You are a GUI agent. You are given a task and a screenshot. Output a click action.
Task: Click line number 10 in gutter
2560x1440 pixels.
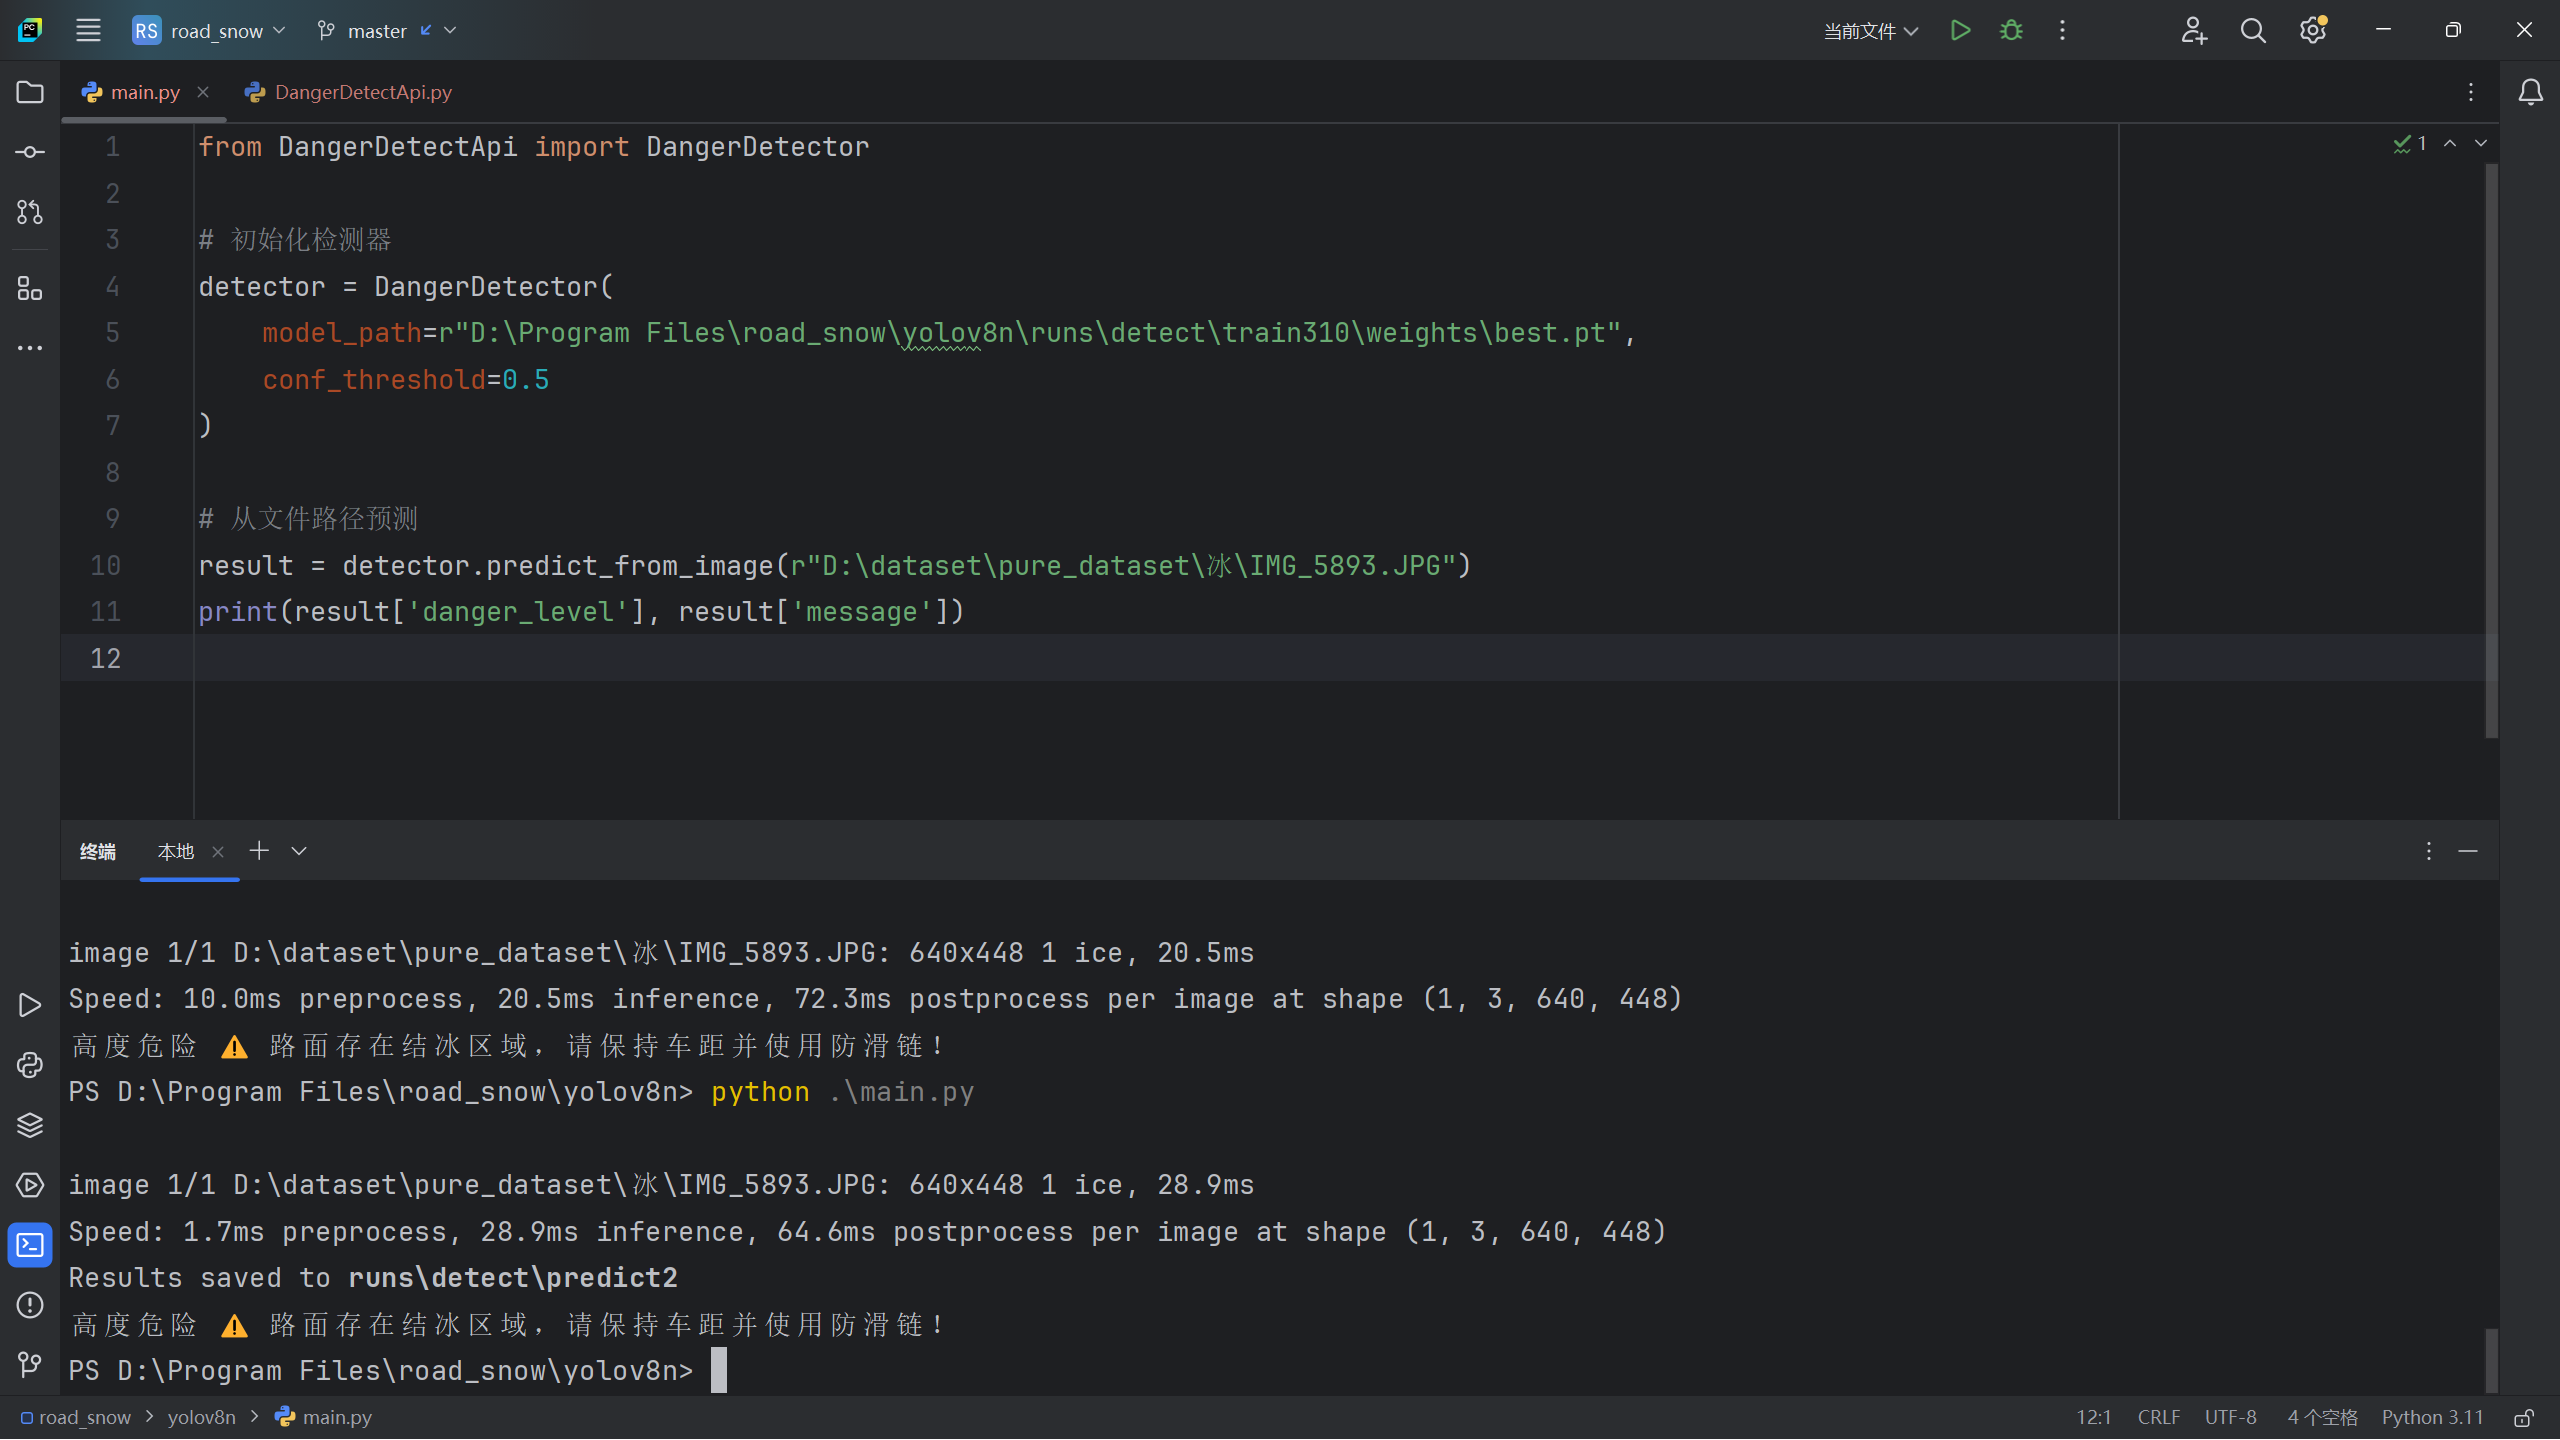pyautogui.click(x=105, y=566)
